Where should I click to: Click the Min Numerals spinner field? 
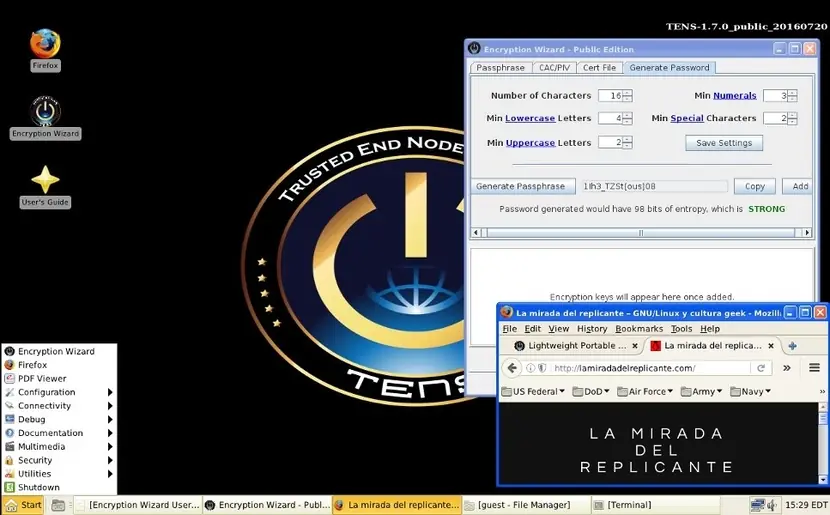[x=780, y=96]
